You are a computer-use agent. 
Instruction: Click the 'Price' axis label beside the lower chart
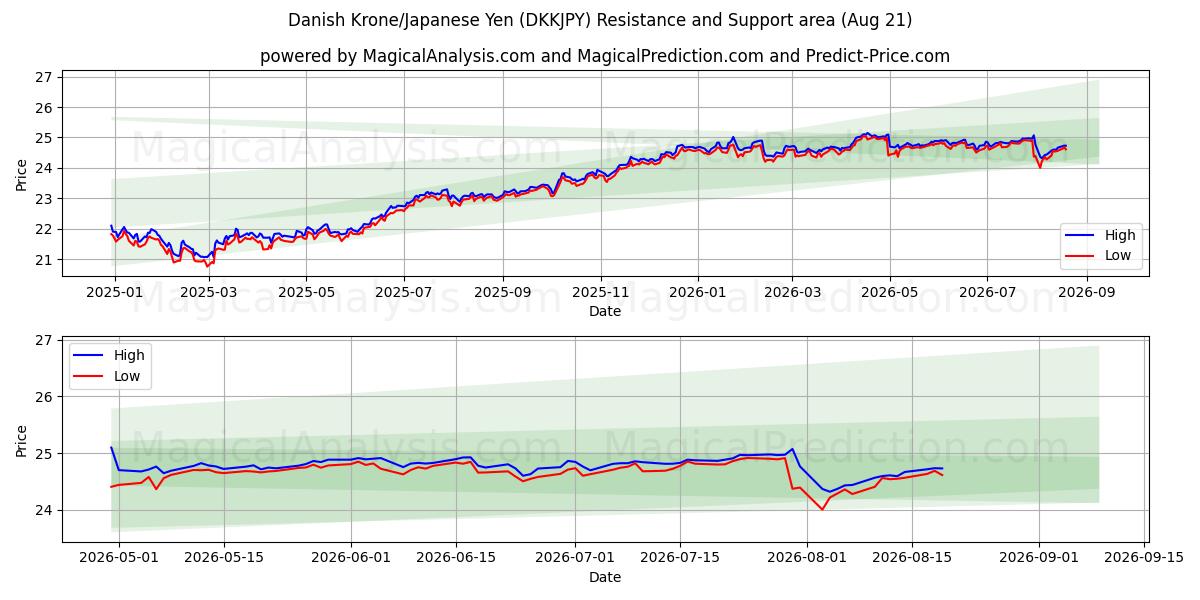pos(22,440)
